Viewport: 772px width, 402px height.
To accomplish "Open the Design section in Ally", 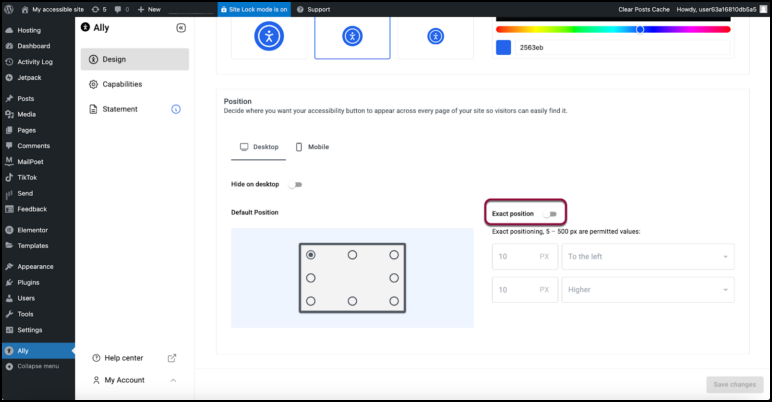I will click(x=134, y=59).
